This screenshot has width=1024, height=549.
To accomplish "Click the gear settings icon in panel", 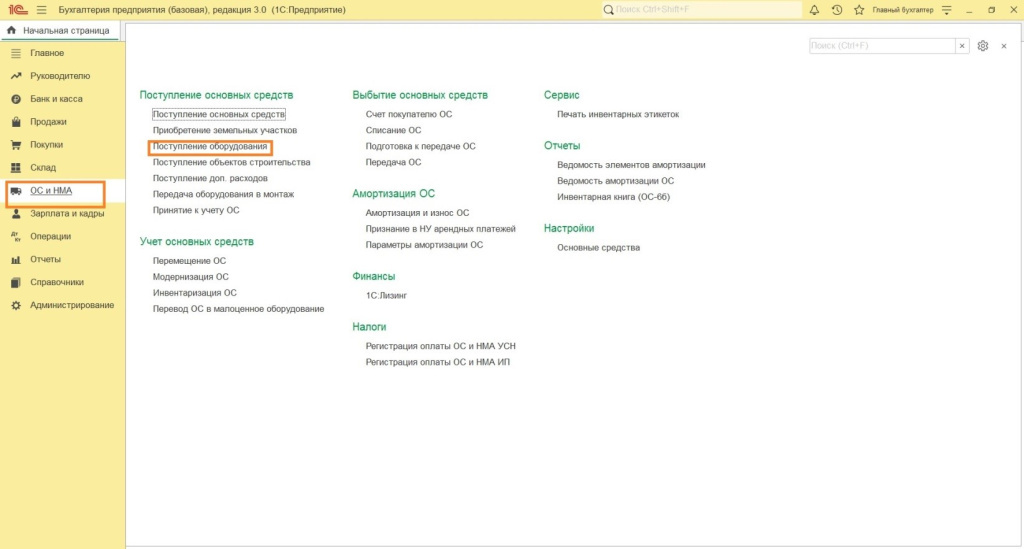I will point(983,46).
